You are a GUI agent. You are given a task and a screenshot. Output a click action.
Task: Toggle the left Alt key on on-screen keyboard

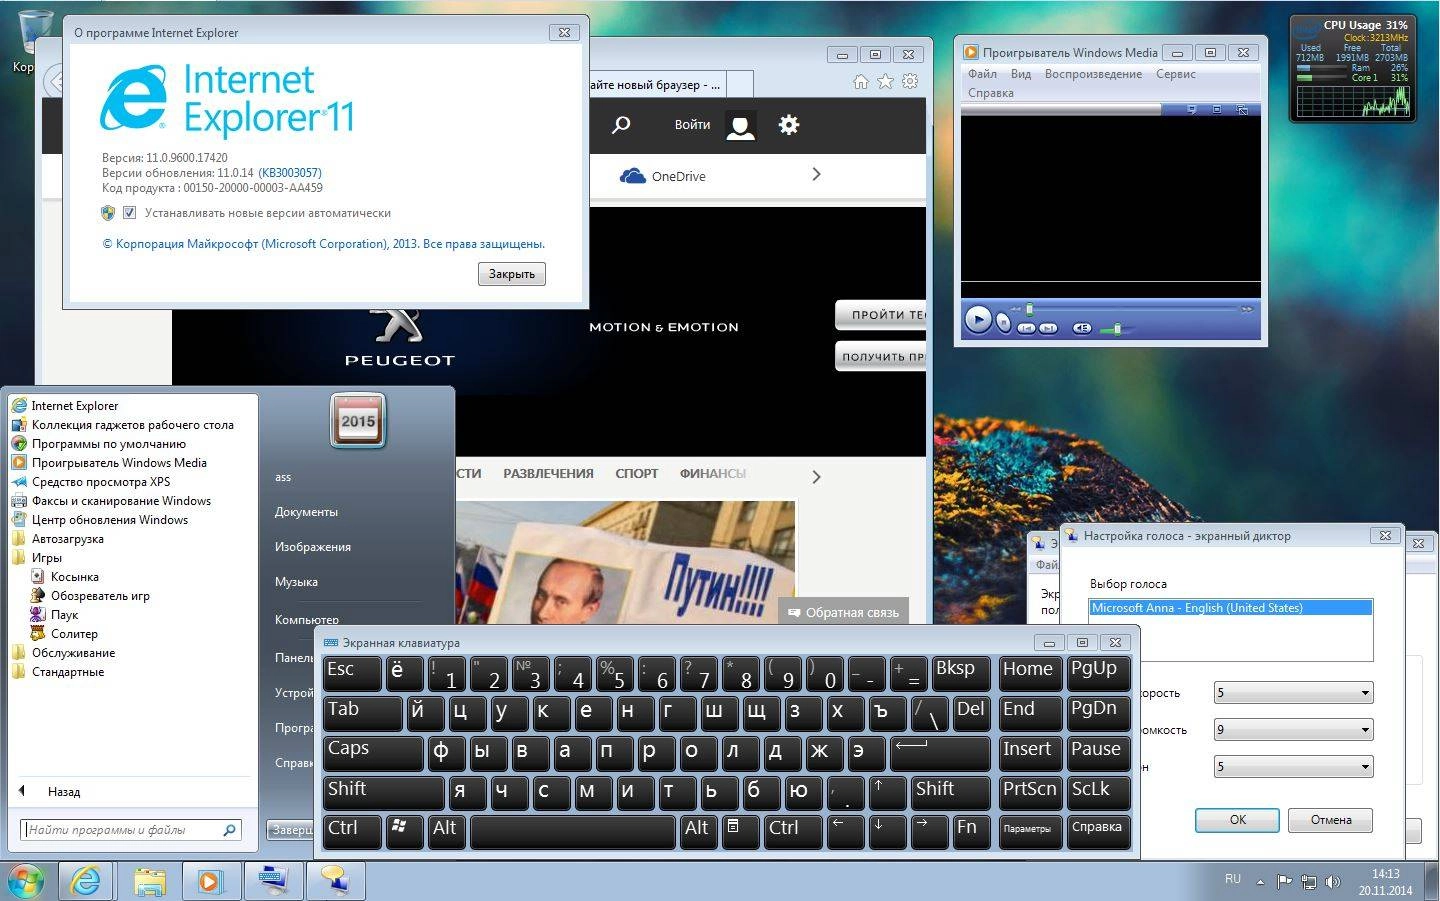446,831
